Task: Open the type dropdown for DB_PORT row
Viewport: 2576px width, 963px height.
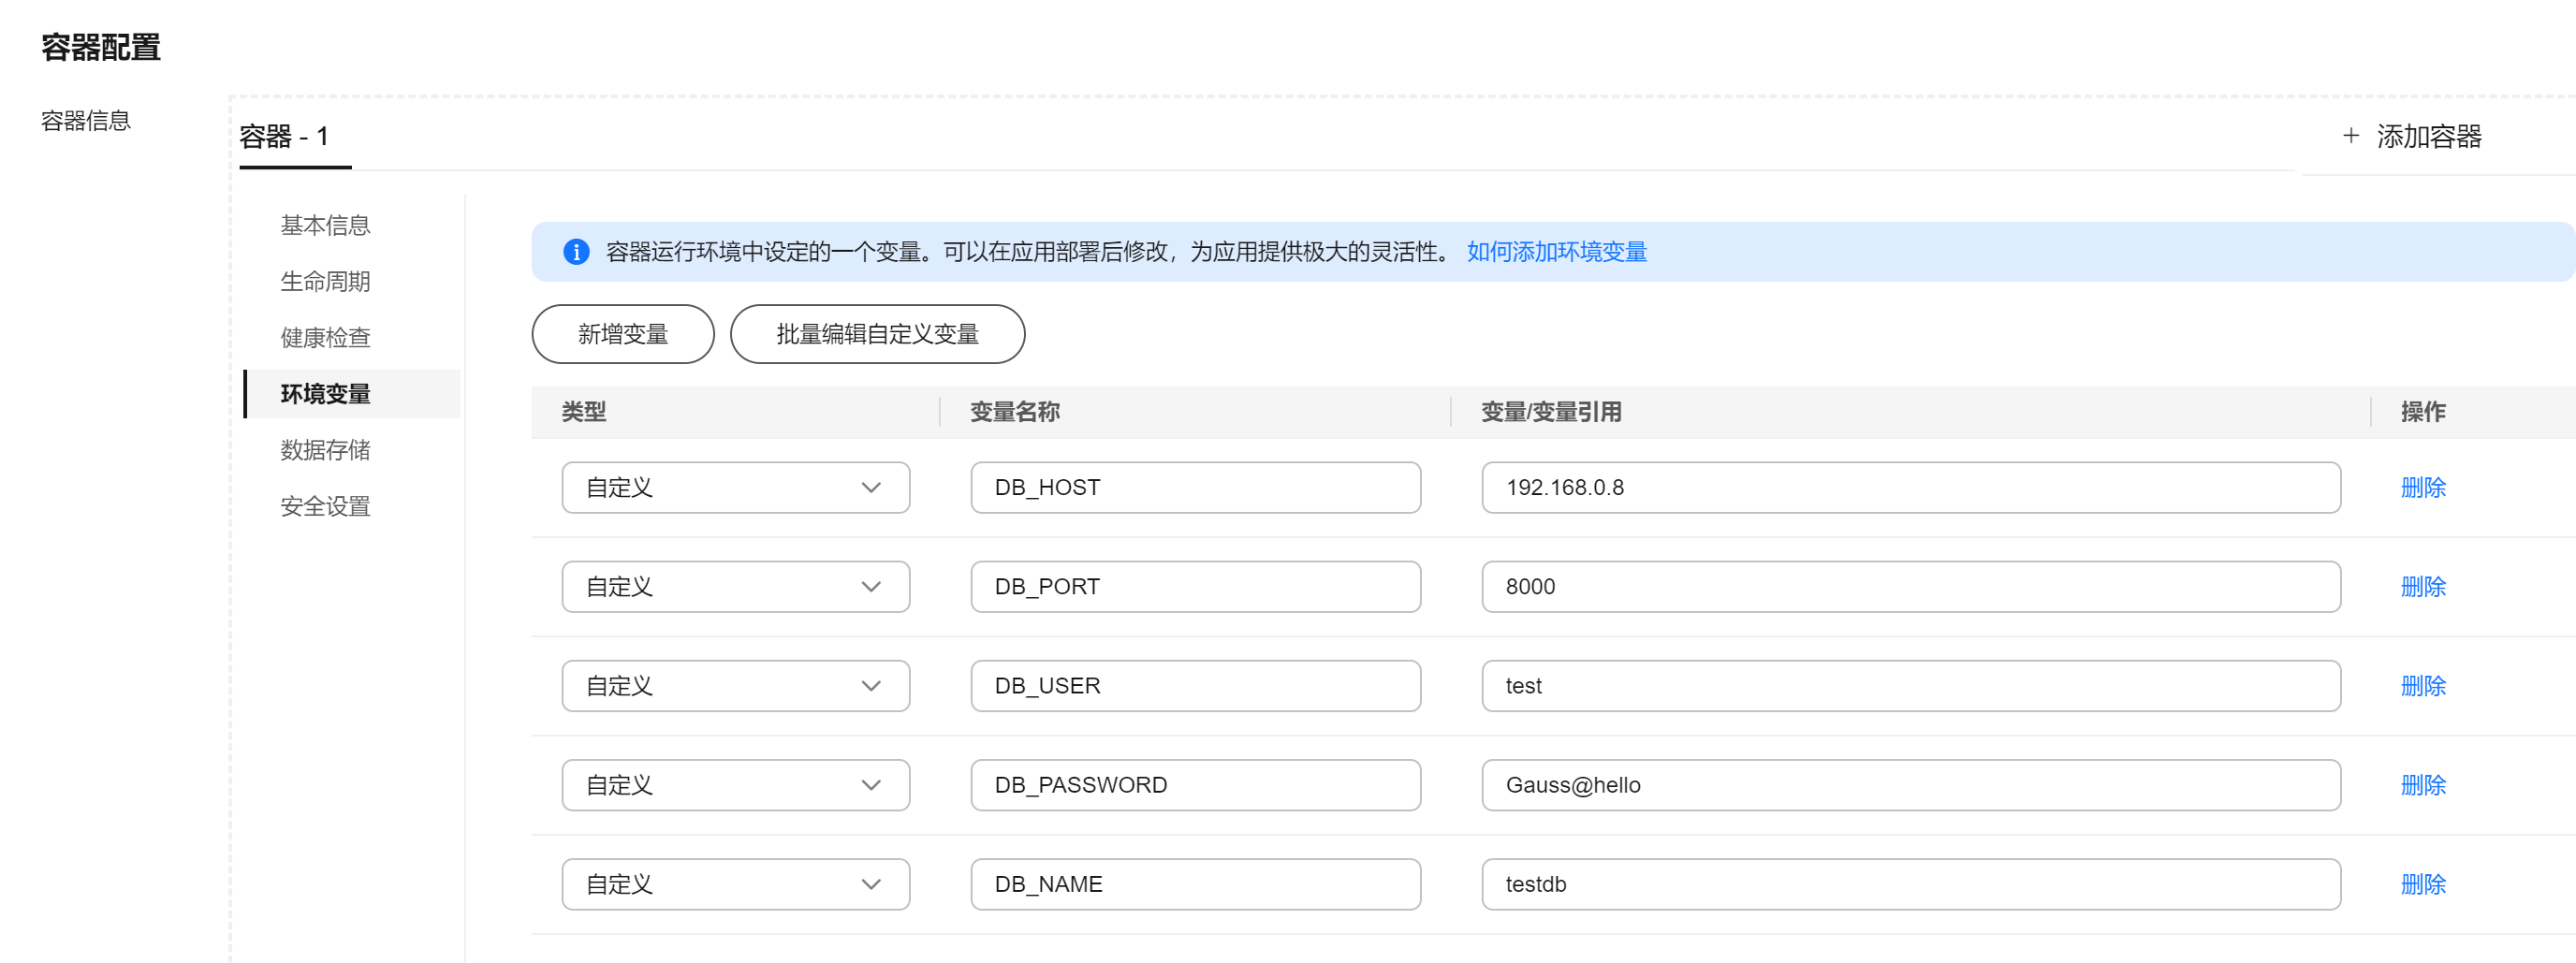Action: click(x=735, y=587)
